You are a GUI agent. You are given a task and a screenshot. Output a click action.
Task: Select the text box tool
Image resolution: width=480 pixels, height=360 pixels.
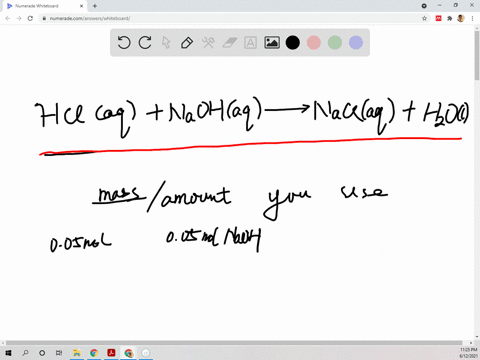[x=250, y=43]
